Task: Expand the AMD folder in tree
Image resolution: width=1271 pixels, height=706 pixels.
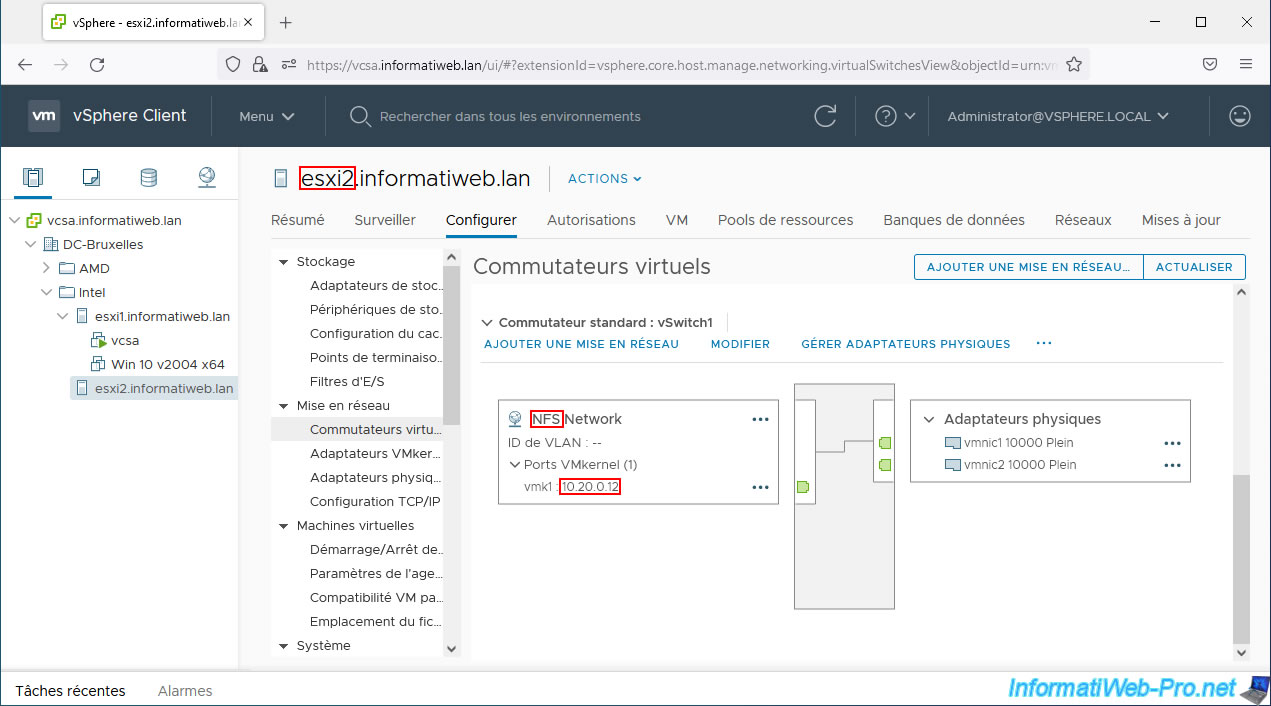Action: tap(46, 268)
